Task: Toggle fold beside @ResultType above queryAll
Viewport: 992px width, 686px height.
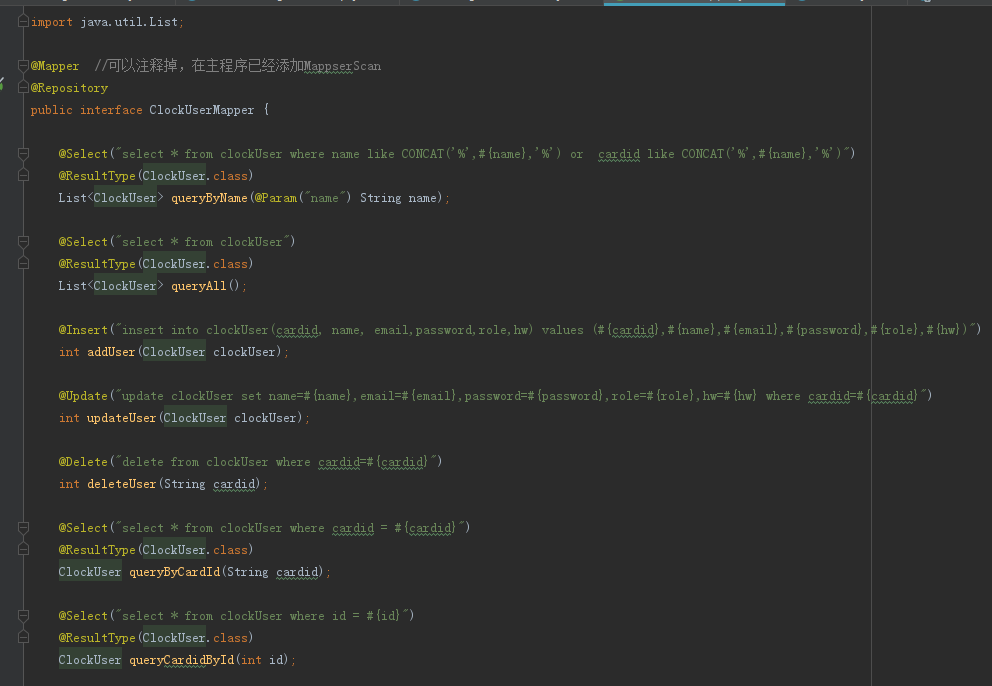Action: click(x=23, y=264)
